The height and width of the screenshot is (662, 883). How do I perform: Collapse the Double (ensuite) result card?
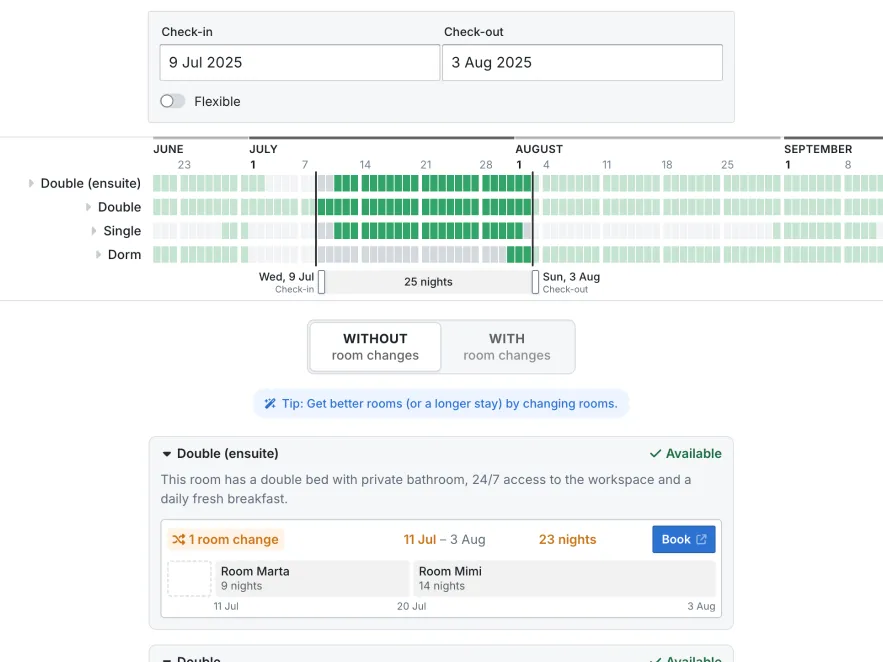click(167, 454)
